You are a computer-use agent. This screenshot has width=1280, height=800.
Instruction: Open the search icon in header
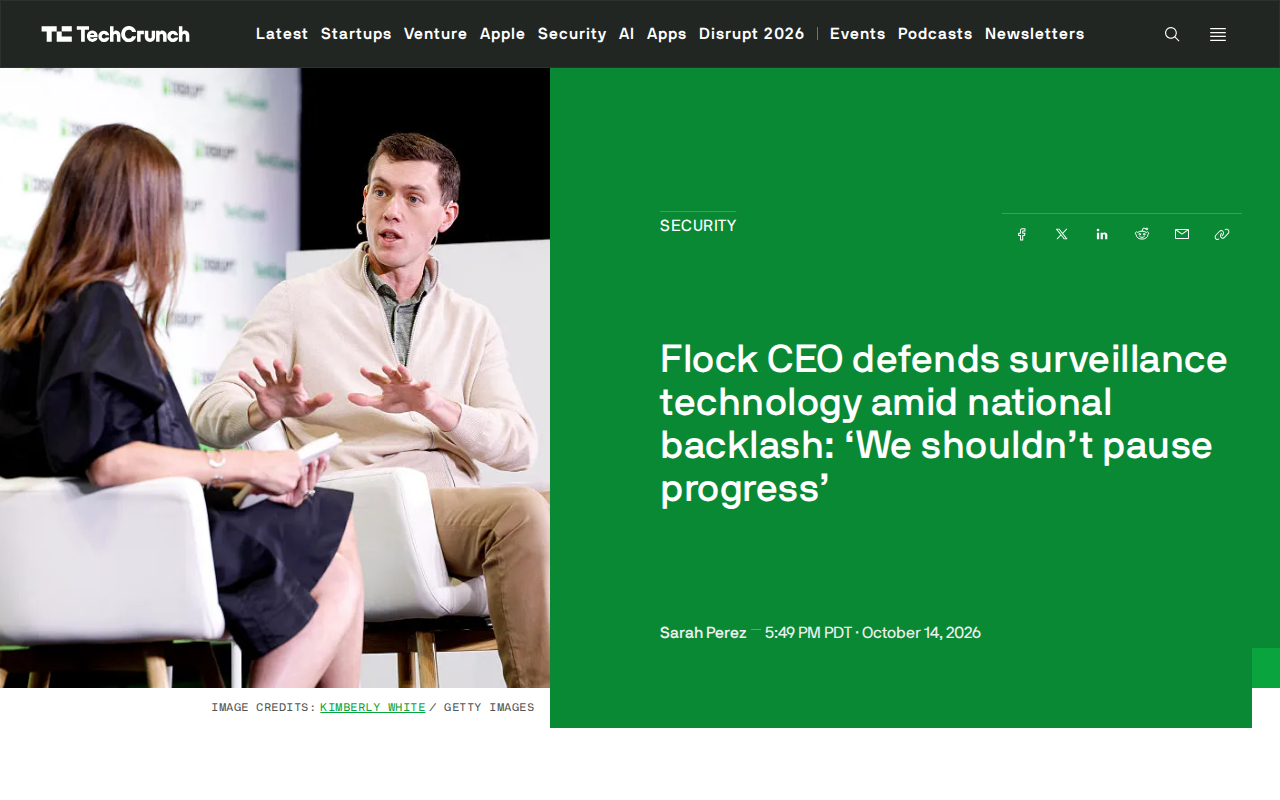pyautogui.click(x=1172, y=34)
